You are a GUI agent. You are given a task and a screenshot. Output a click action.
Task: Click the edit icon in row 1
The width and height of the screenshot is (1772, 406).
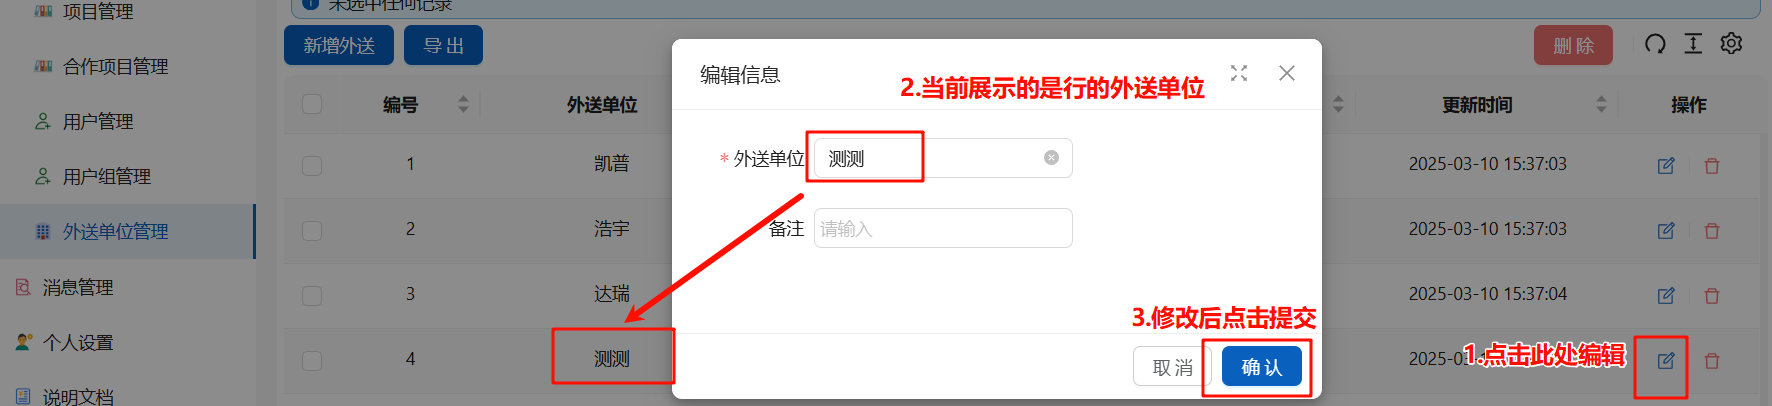(x=1666, y=165)
